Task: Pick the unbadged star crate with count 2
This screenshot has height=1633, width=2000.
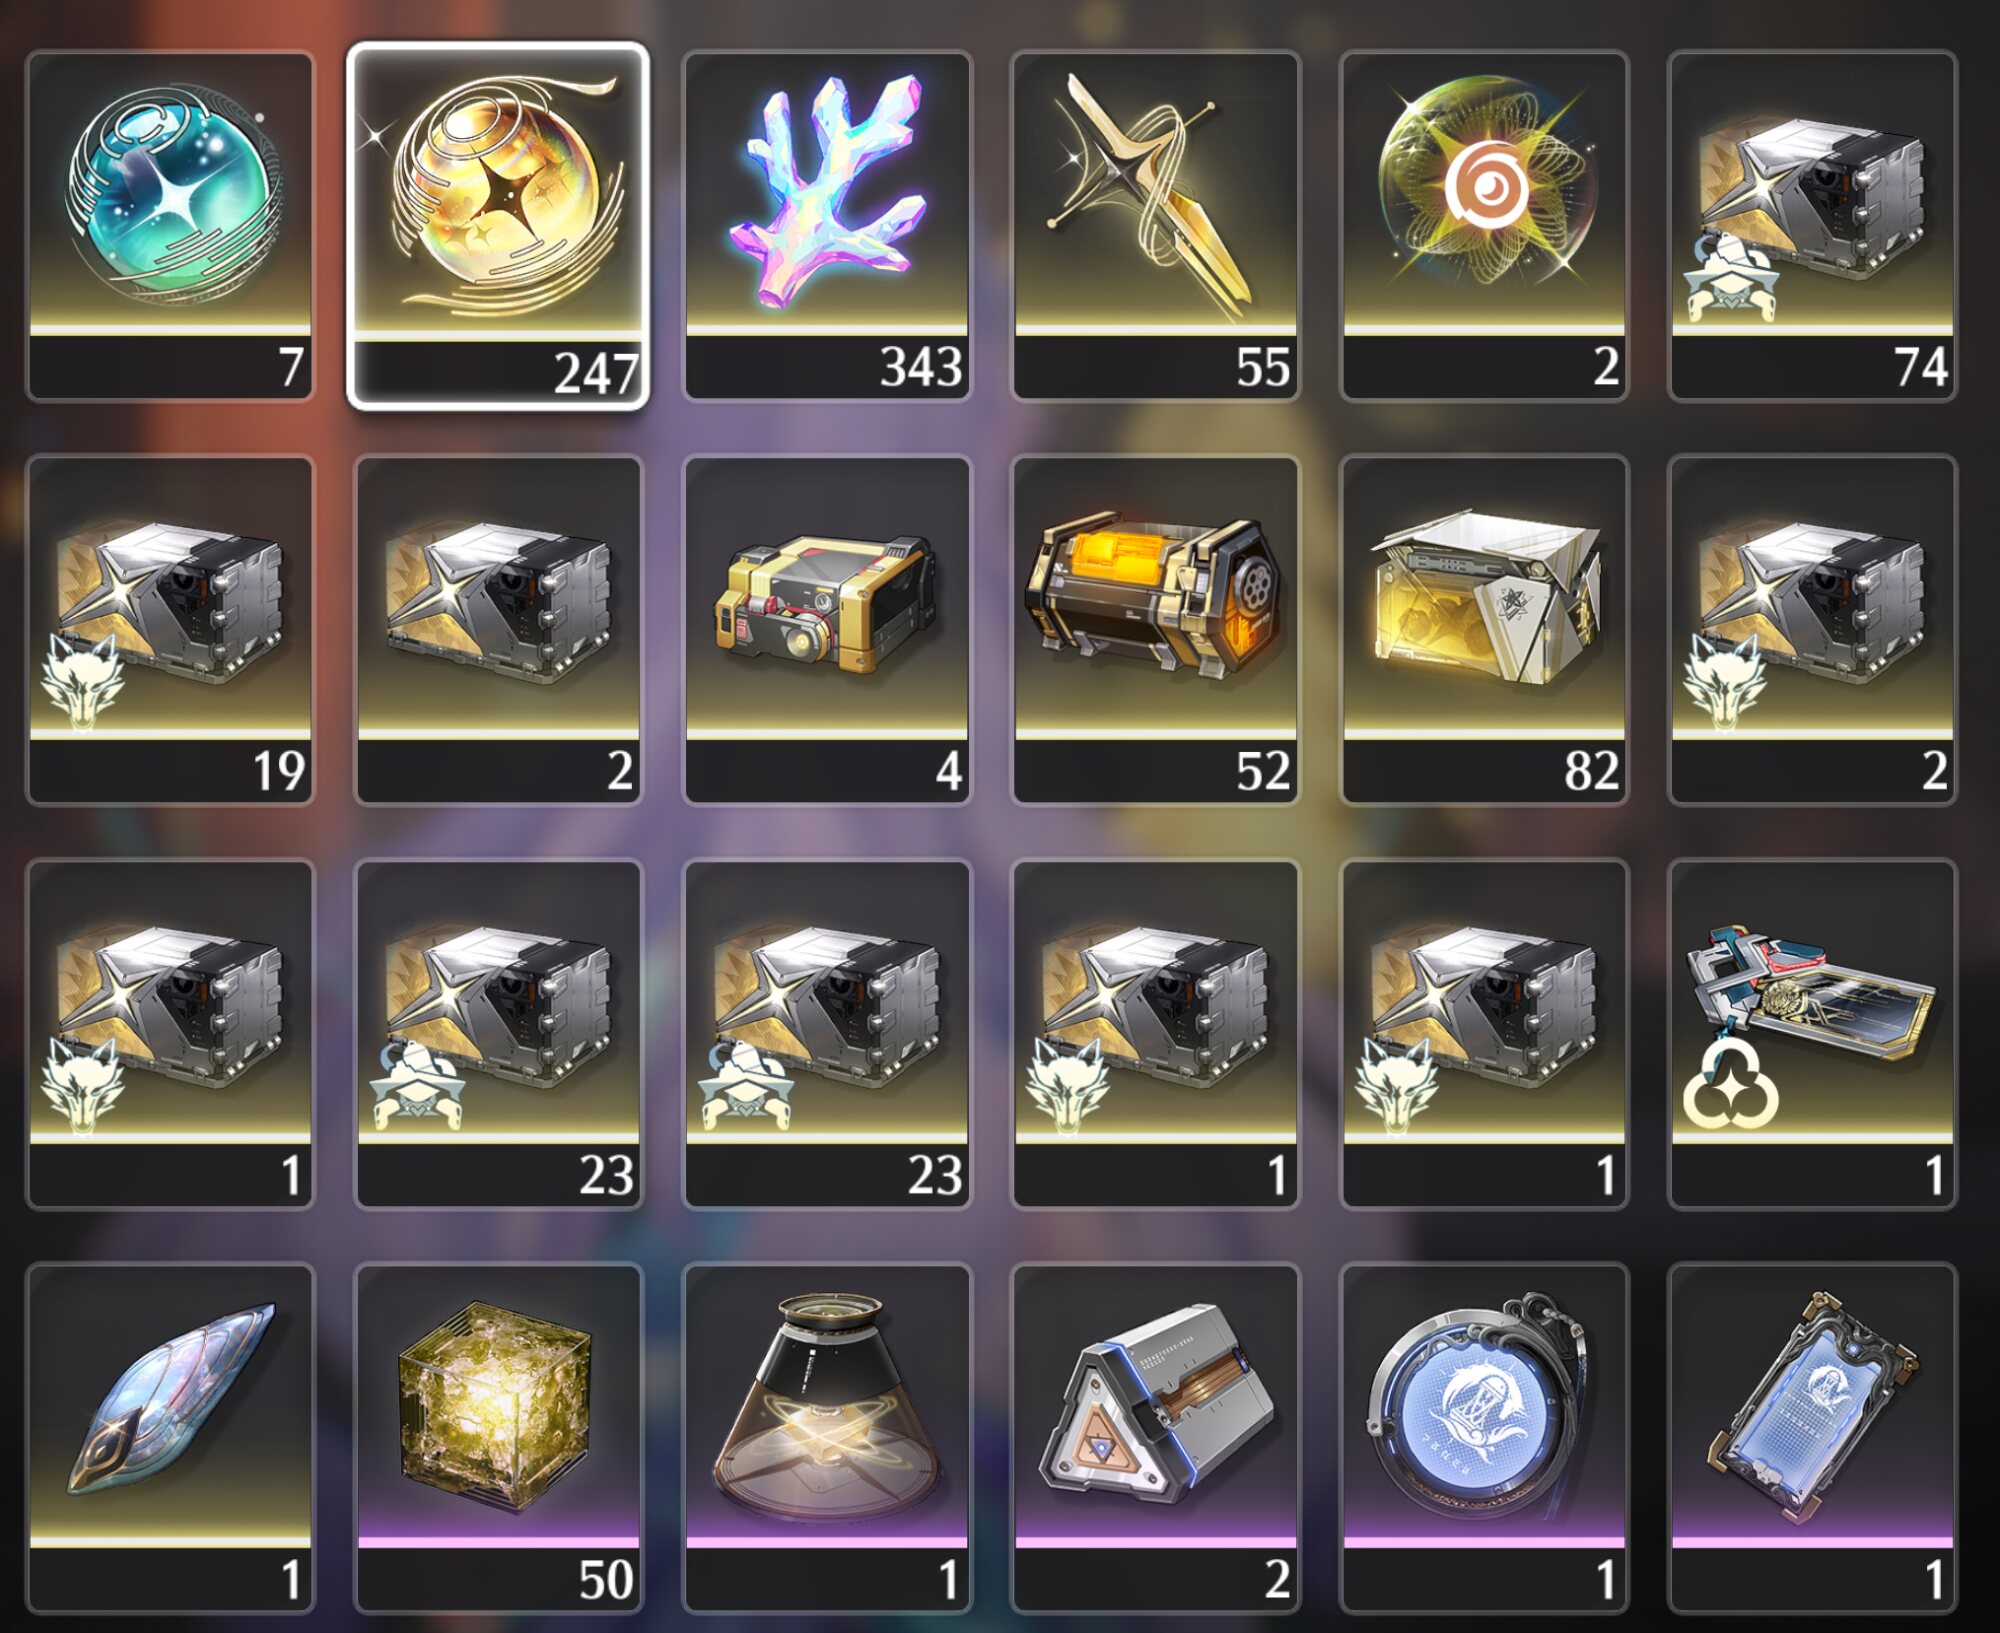Action: click(498, 630)
